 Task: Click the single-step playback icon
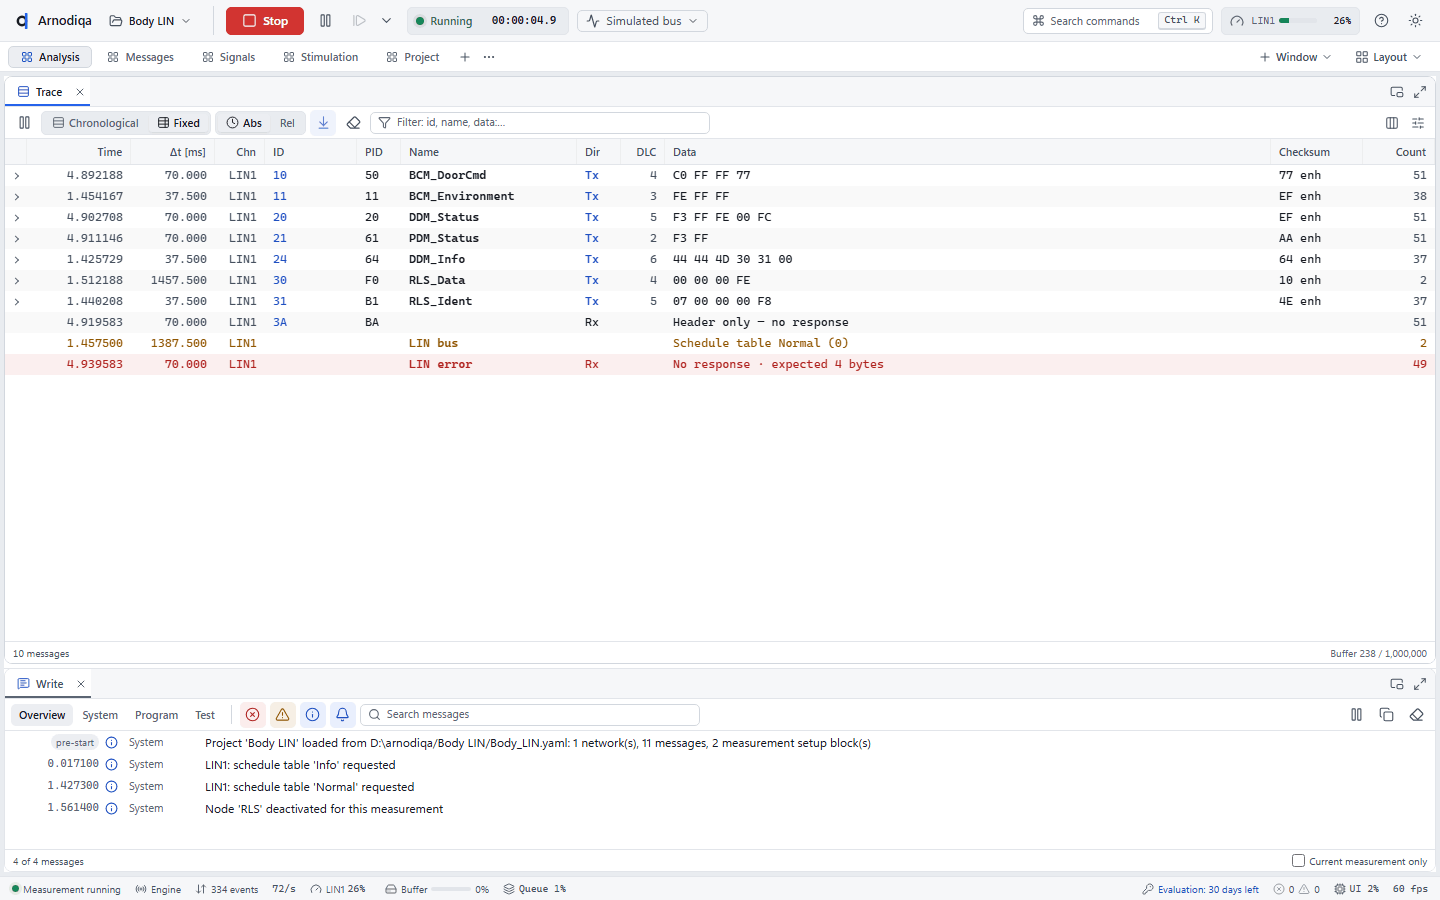tap(359, 21)
